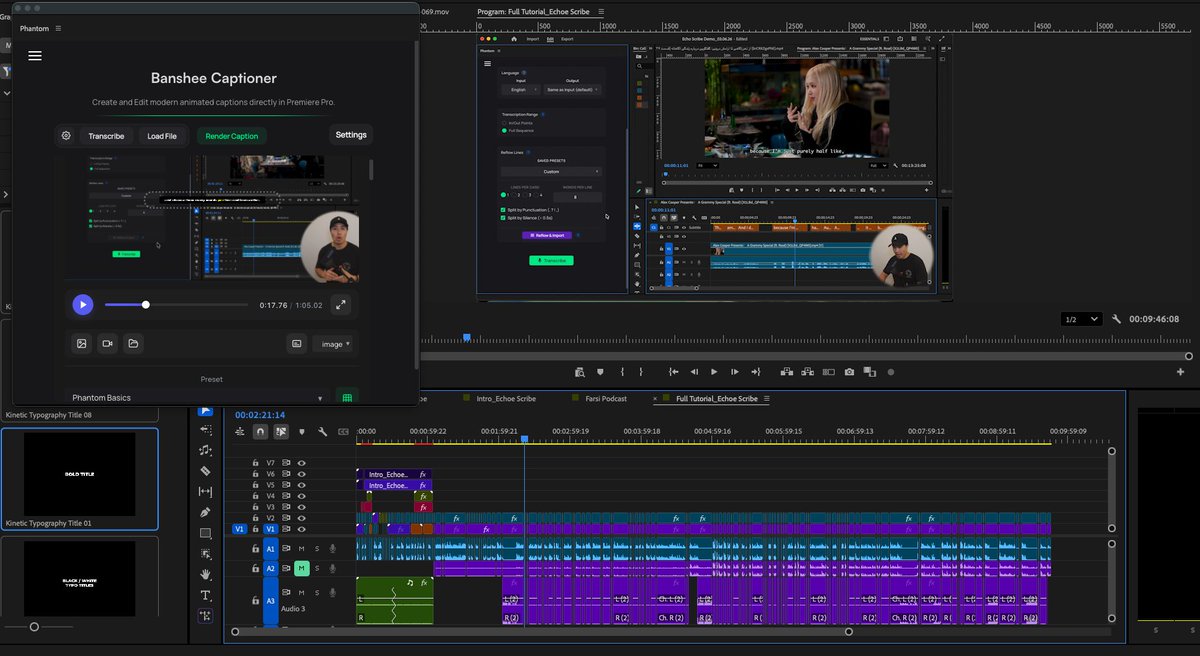Viewport: 1200px width, 656px height.
Task: Add a marker in the timeline header
Action: [302, 432]
